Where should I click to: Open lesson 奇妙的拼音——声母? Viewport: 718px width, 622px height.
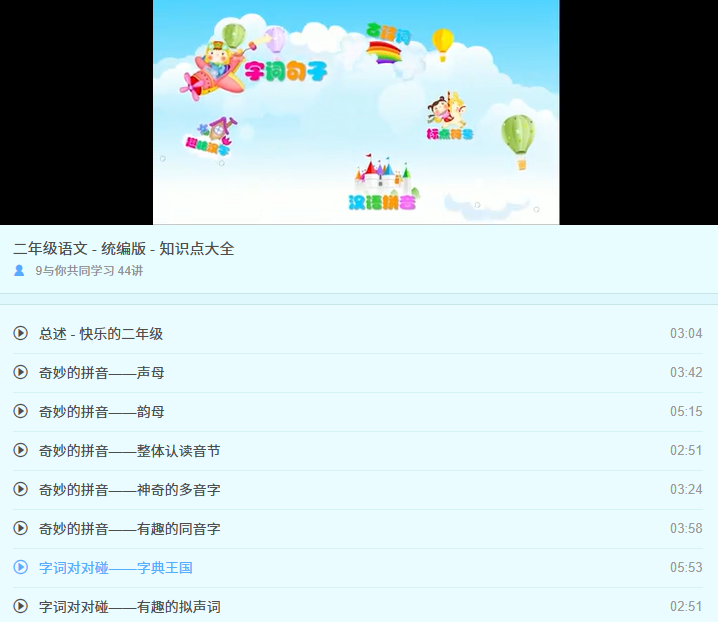pos(101,373)
